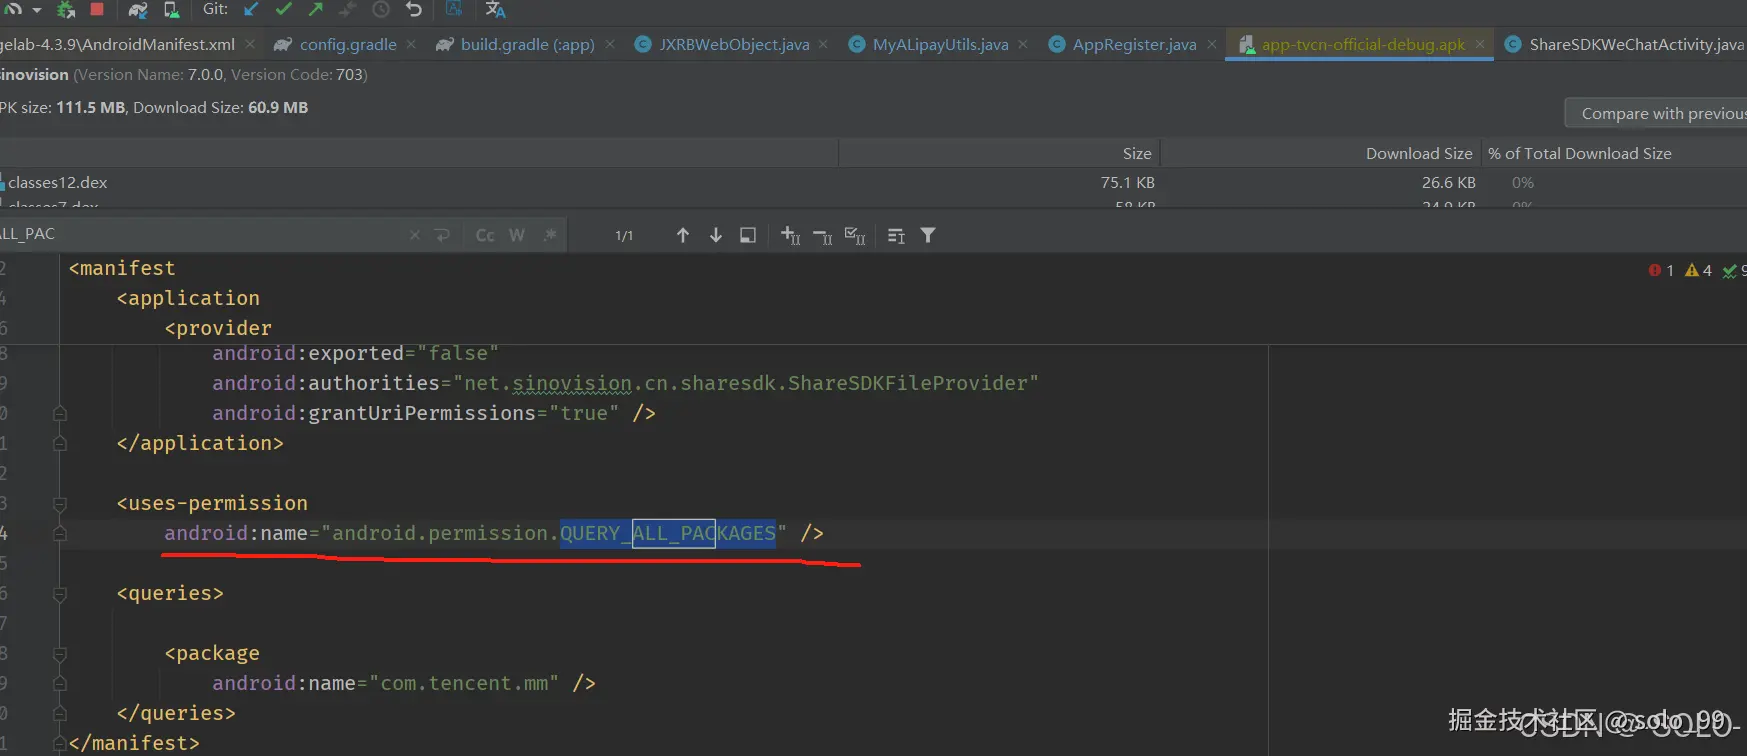
Task: Close the build.gradle (:app) tab
Action: (x=610, y=44)
